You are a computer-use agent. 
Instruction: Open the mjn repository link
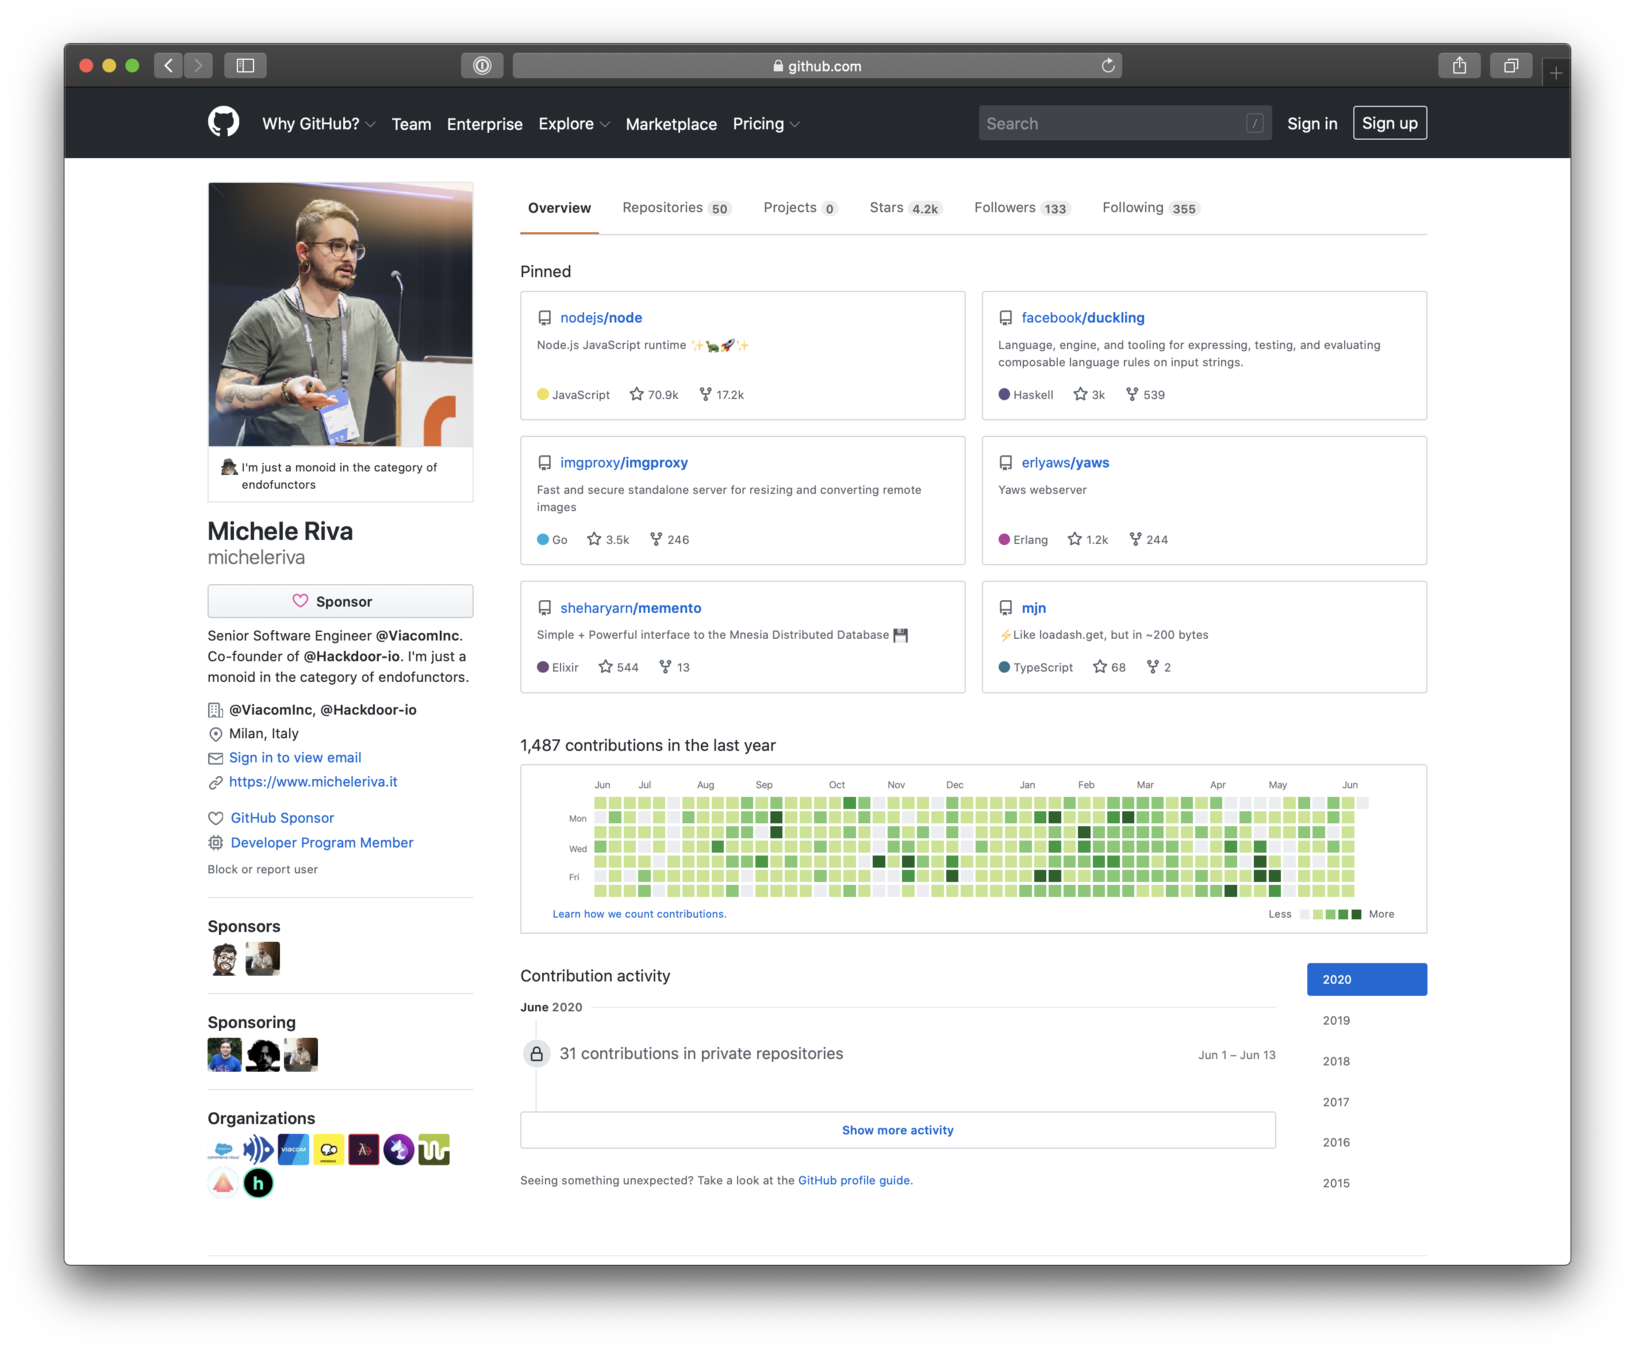point(1033,608)
